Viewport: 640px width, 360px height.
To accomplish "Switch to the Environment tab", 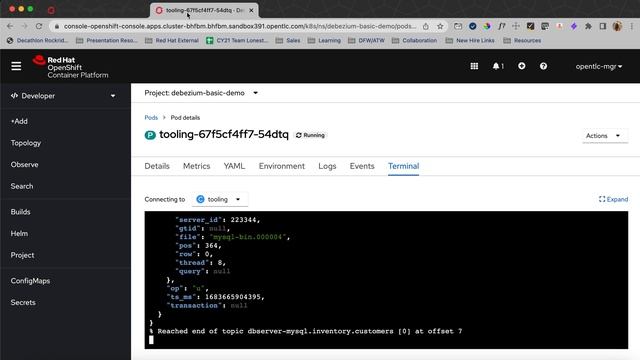I will pyautogui.click(x=282, y=166).
